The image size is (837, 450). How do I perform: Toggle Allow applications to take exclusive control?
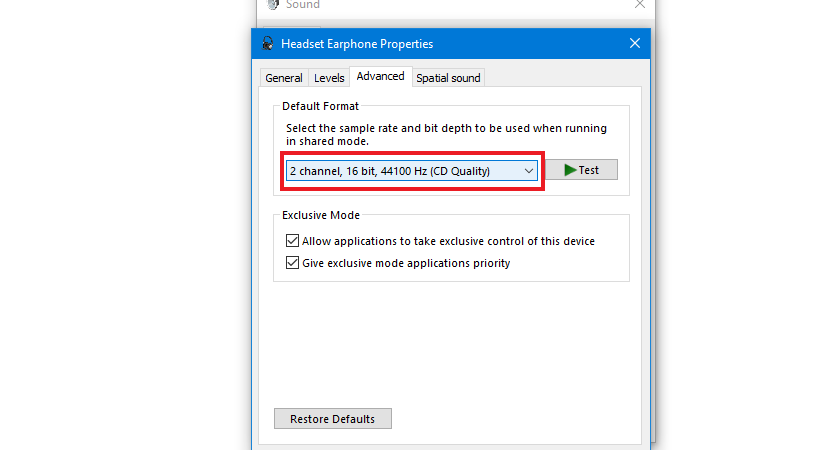click(x=292, y=241)
